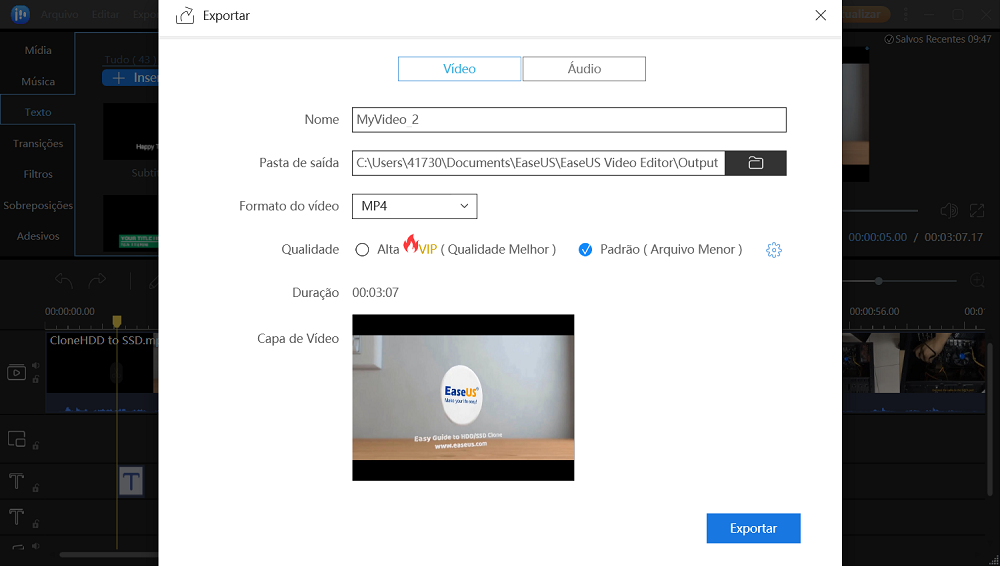Click the 00:00:56.00 ruler mark
This screenshot has height=566, width=1000.
874,312
